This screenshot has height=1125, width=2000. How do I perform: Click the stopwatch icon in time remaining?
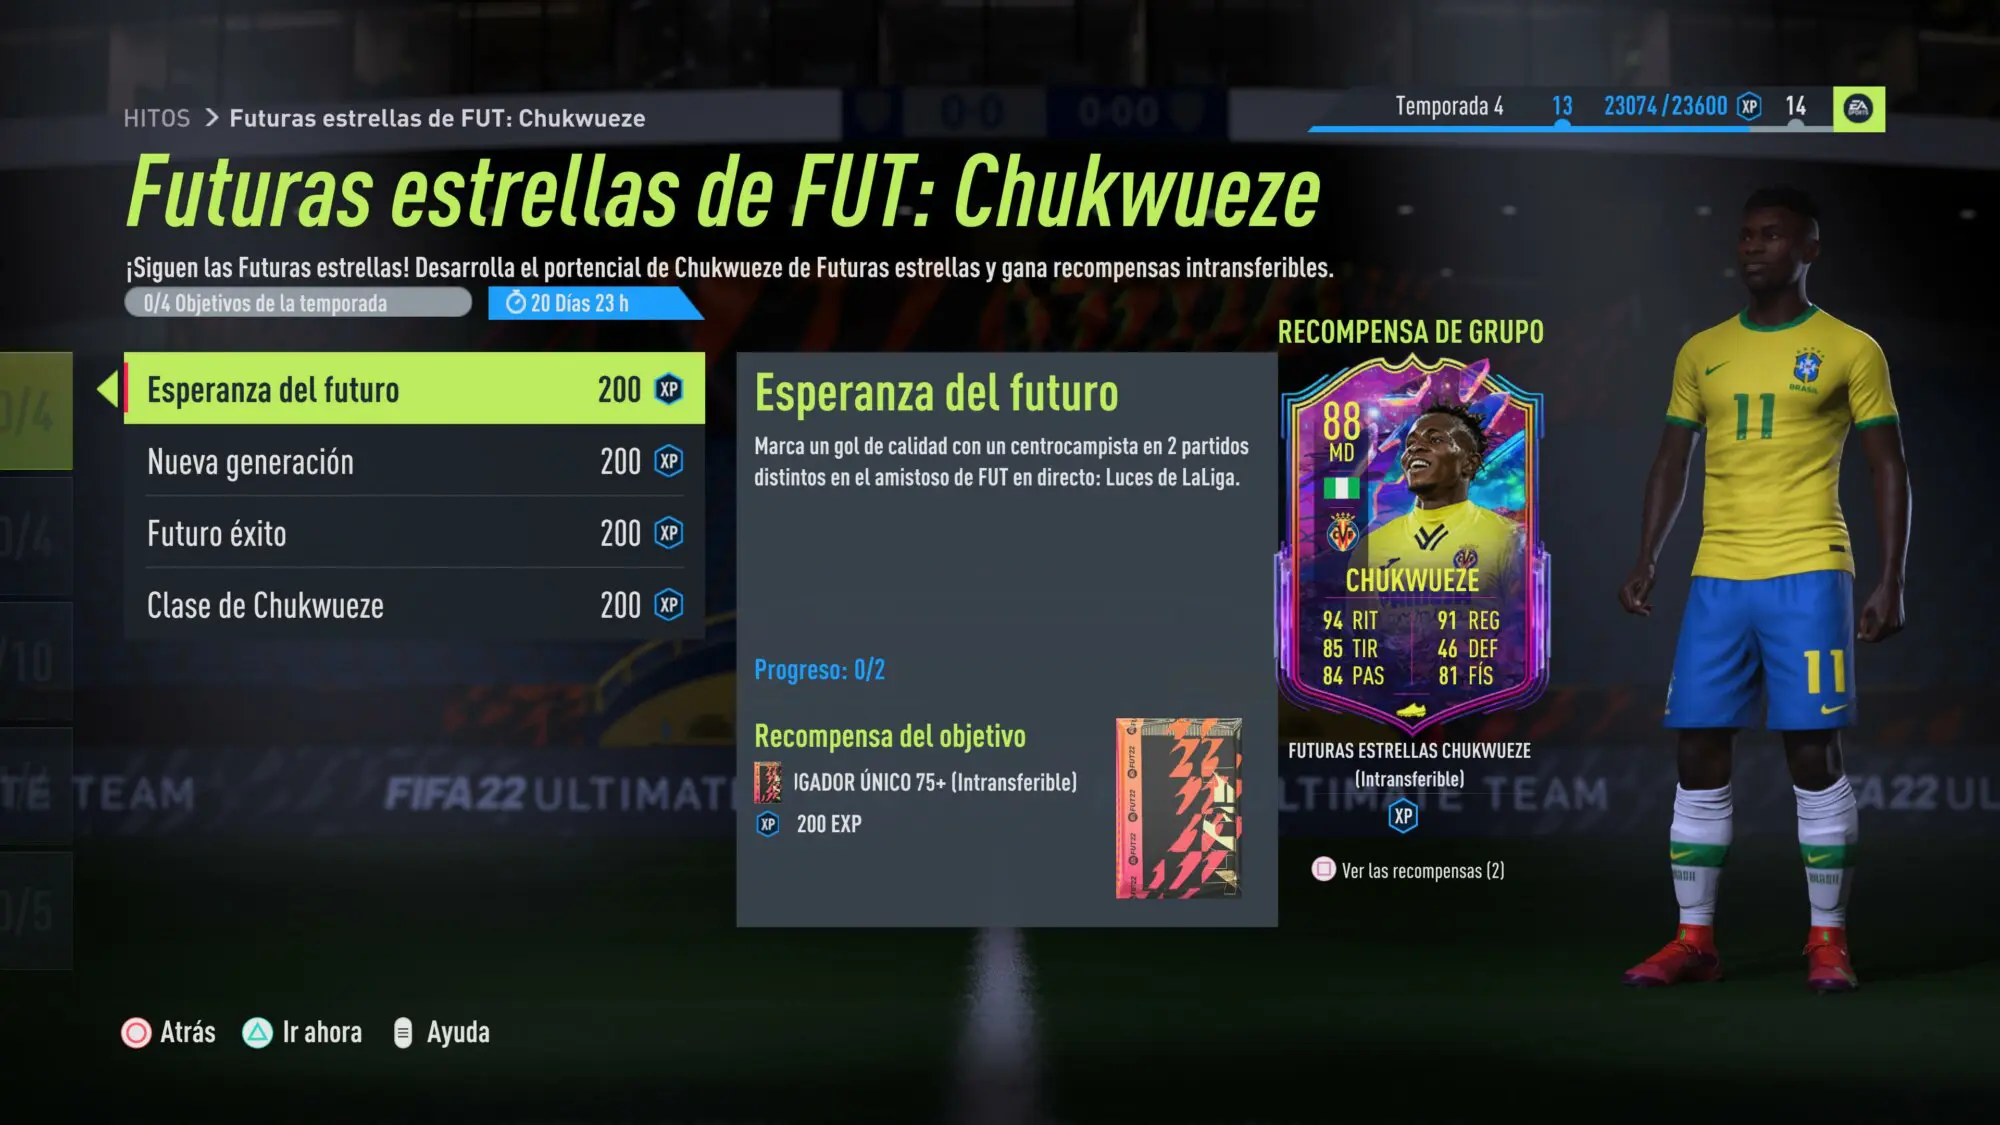click(x=516, y=303)
